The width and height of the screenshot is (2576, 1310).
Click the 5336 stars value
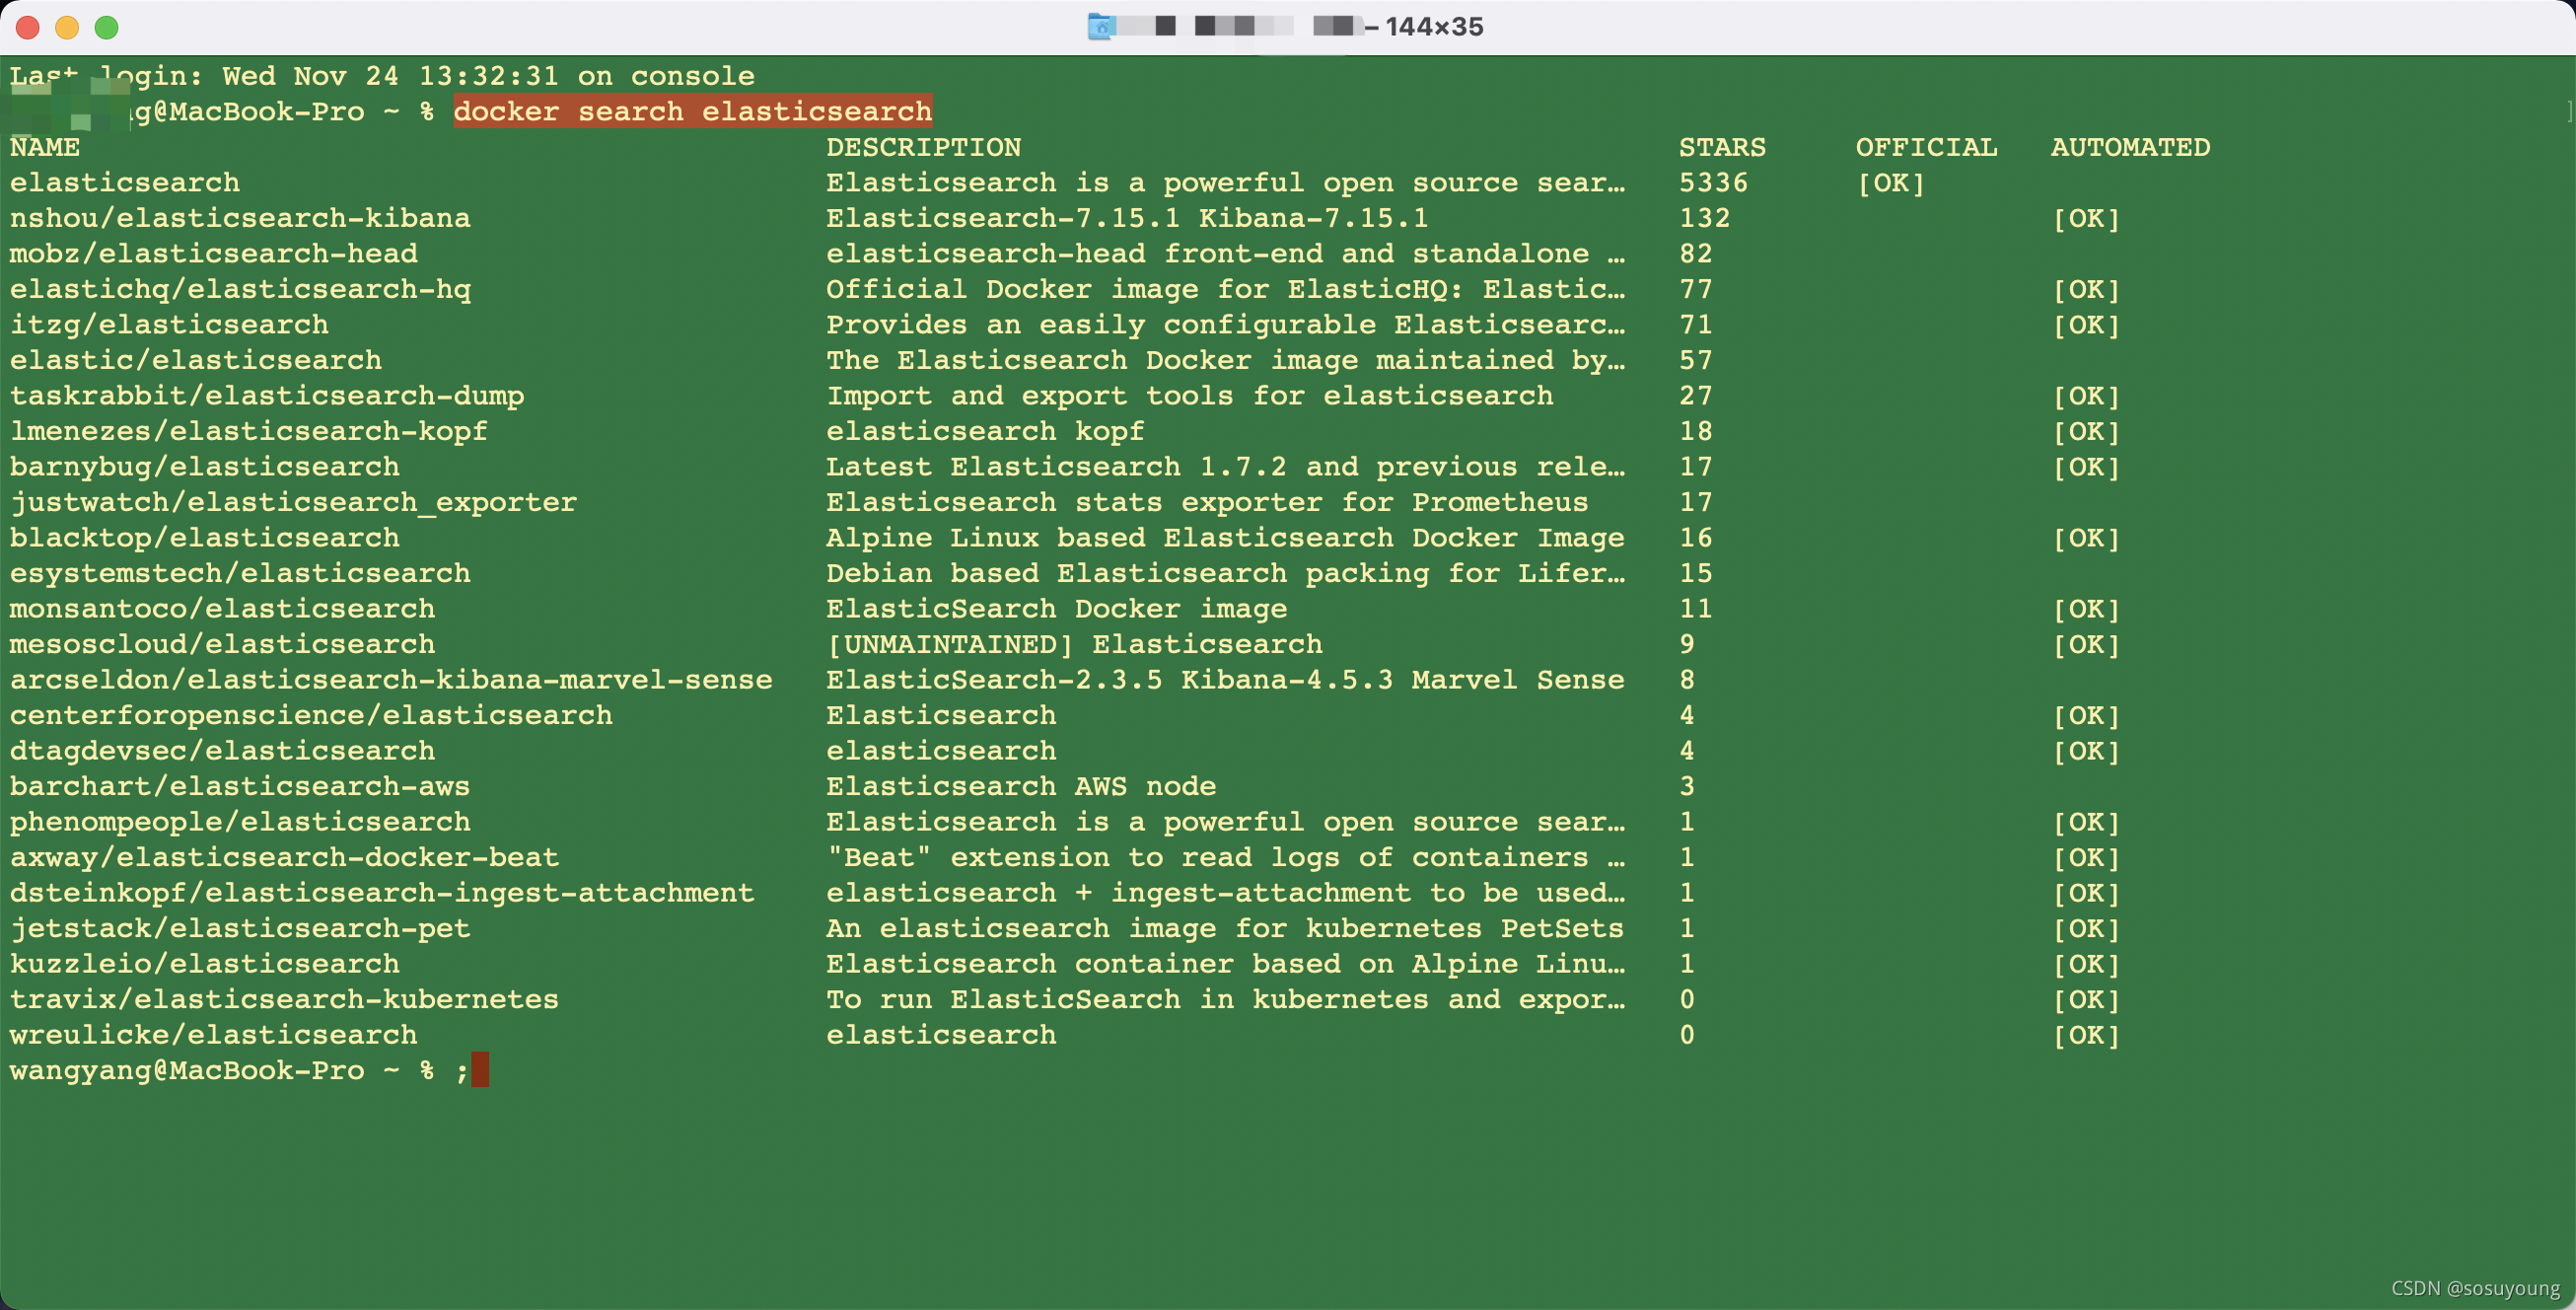click(1714, 183)
